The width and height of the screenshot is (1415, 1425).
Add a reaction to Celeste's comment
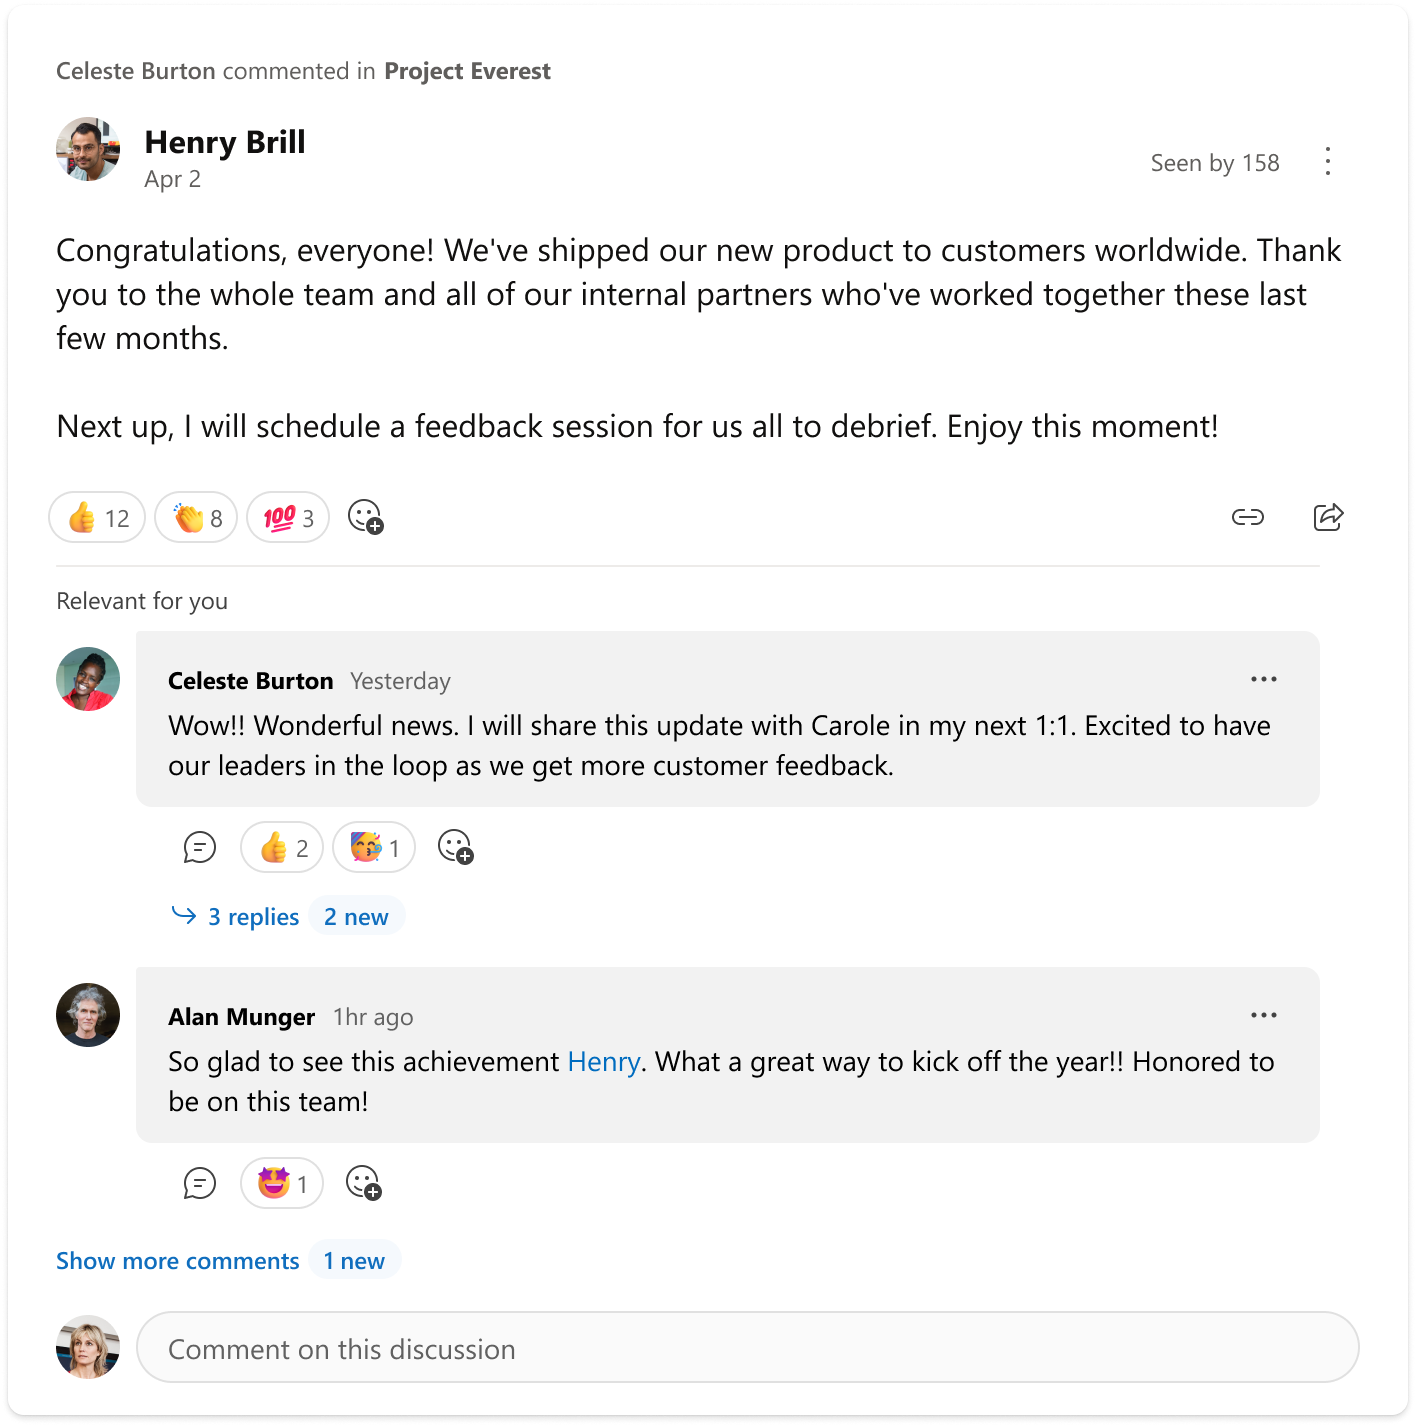[x=456, y=847]
